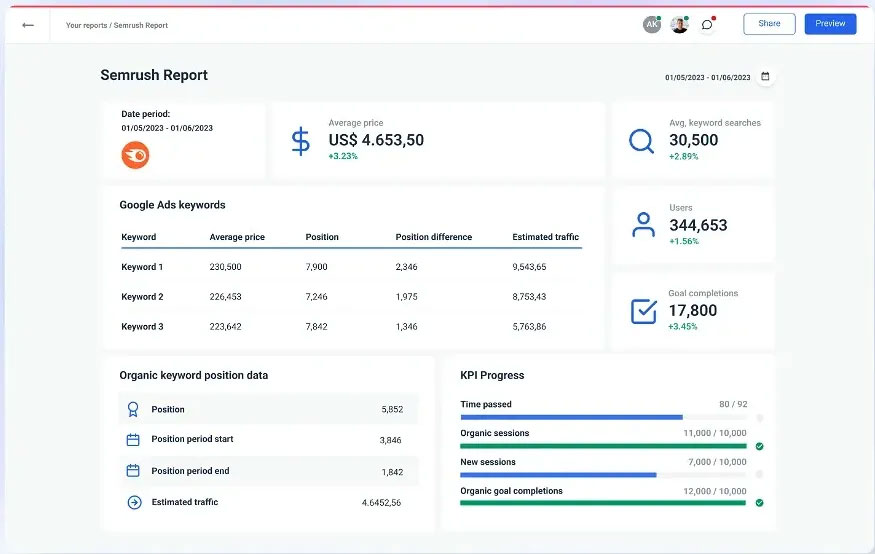Click the 230,500 average price cell

225,267
